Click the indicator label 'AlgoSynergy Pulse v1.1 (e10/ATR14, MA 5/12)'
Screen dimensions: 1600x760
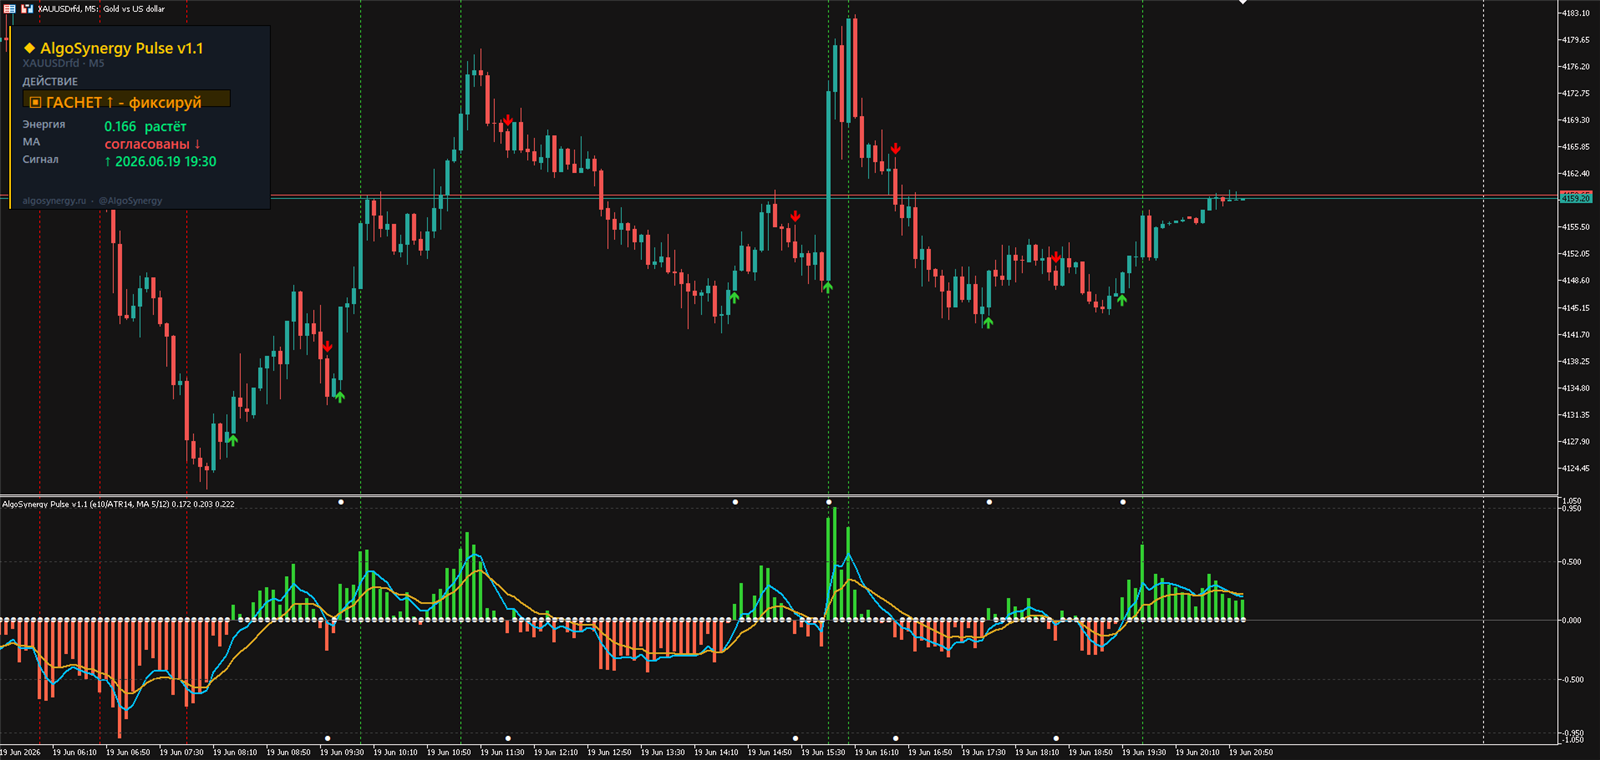[x=85, y=504]
